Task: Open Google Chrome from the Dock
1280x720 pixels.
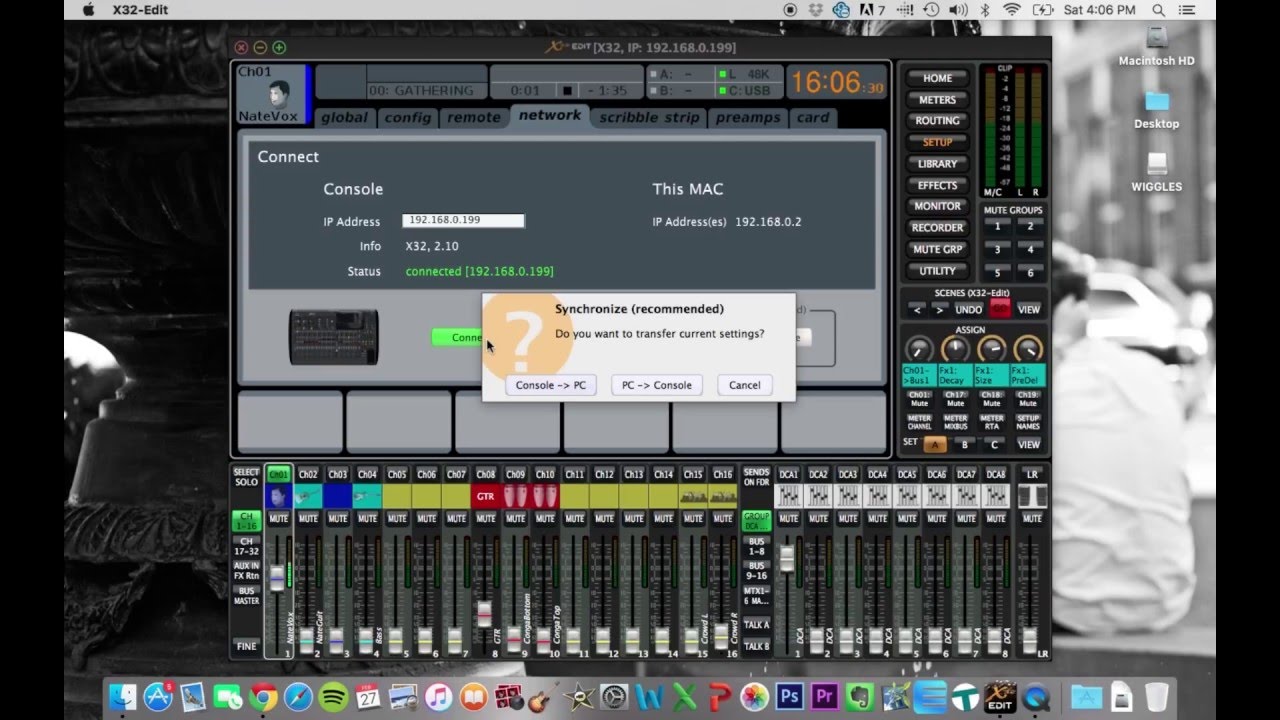Action: pyautogui.click(x=263, y=697)
